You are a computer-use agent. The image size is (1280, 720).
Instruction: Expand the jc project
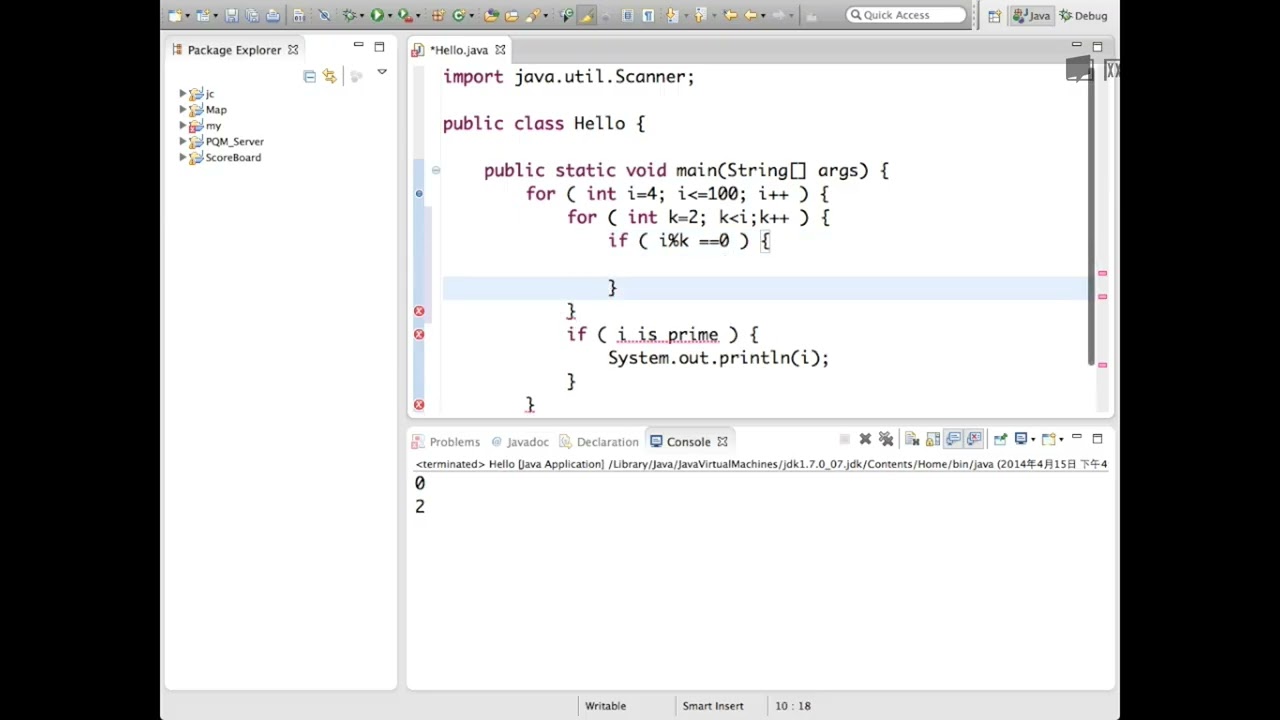tap(183, 94)
